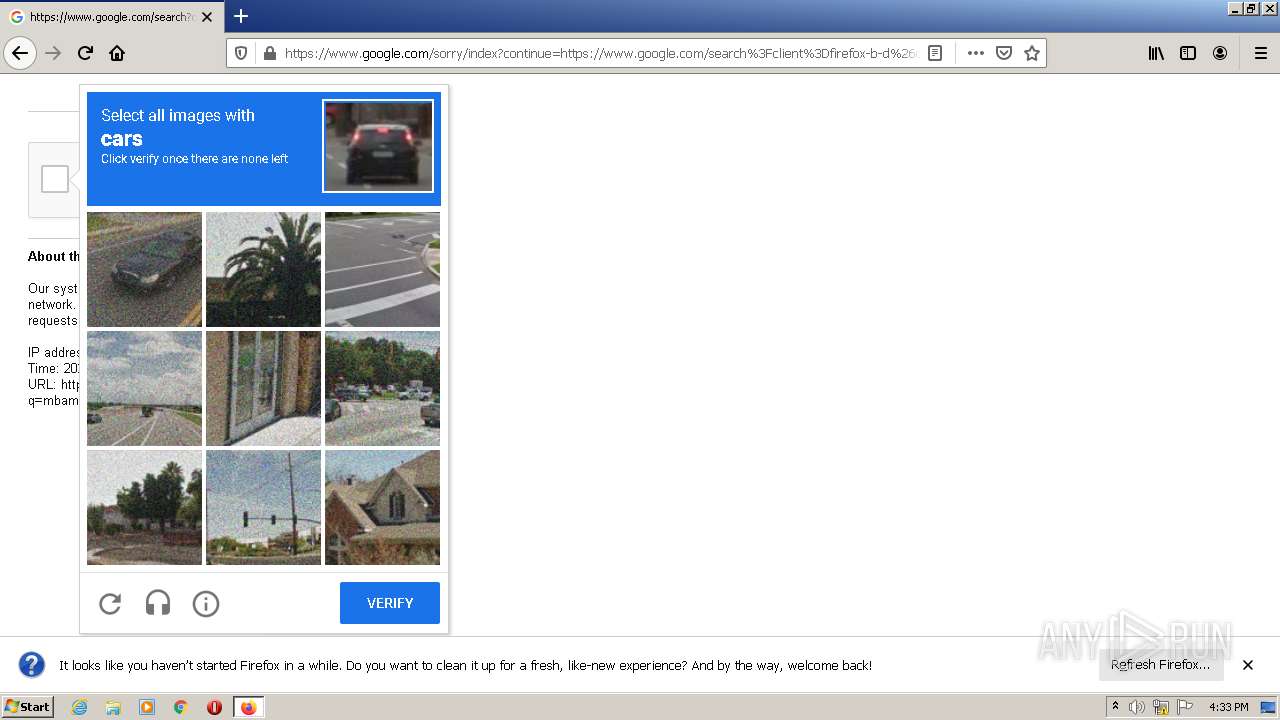
Task: Click the Refresh Firefox button
Action: [x=1160, y=665]
